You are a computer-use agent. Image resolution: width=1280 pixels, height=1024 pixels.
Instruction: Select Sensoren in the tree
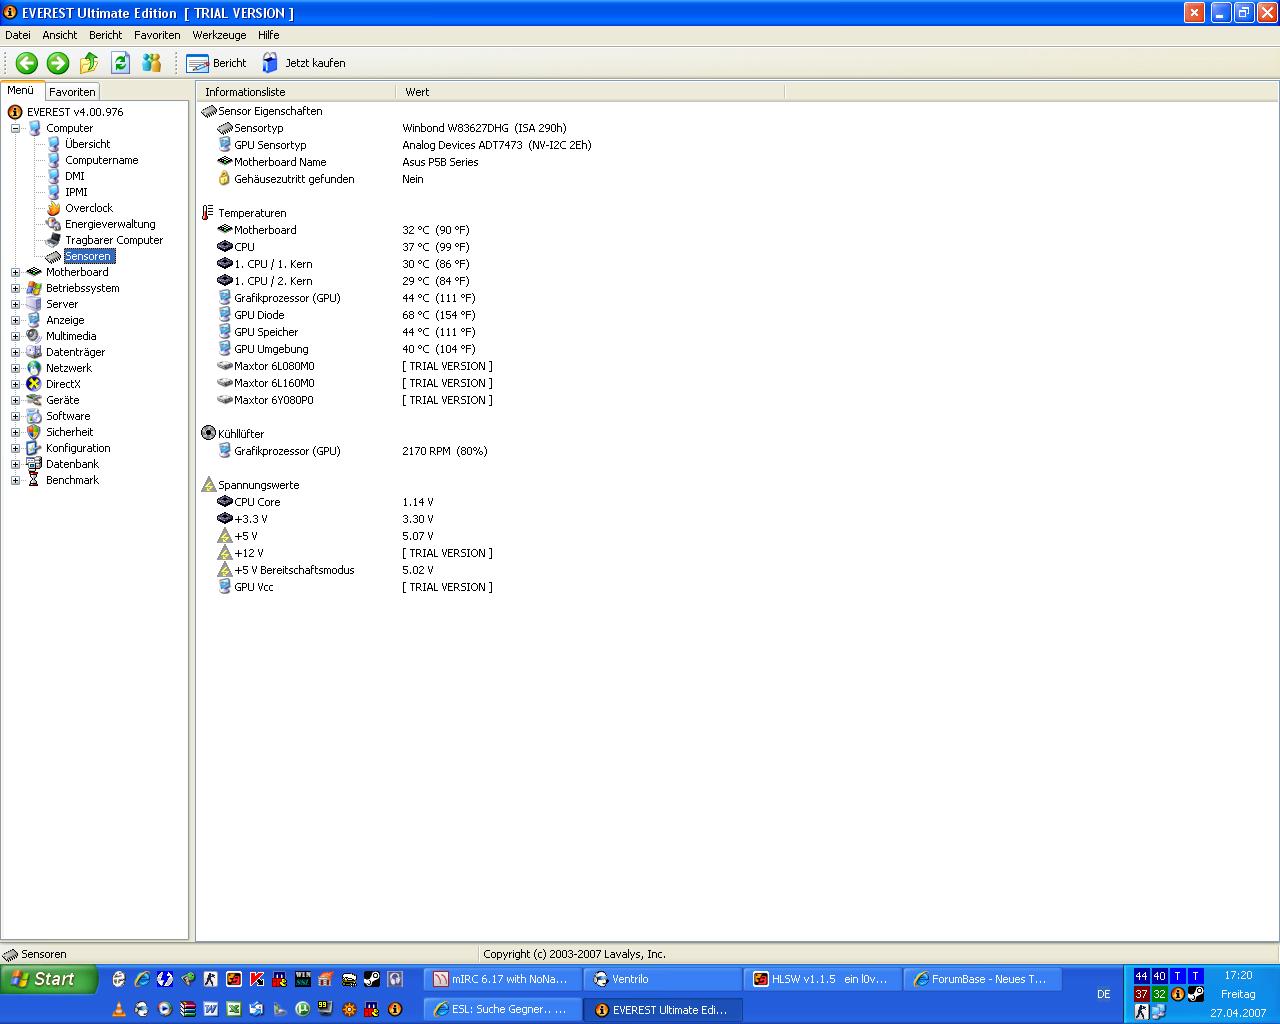tap(88, 256)
